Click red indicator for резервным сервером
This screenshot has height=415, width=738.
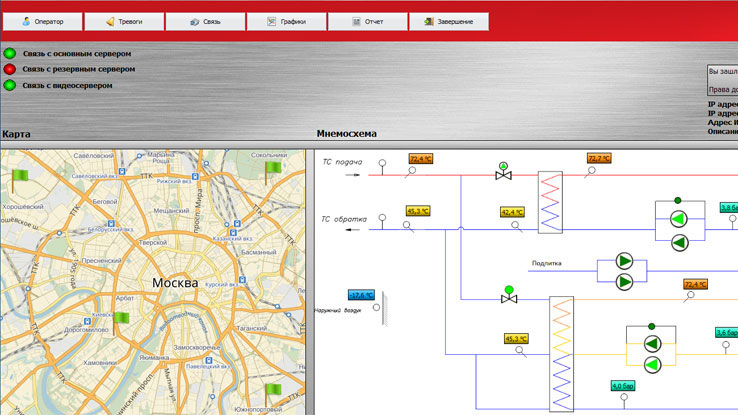pos(9,69)
